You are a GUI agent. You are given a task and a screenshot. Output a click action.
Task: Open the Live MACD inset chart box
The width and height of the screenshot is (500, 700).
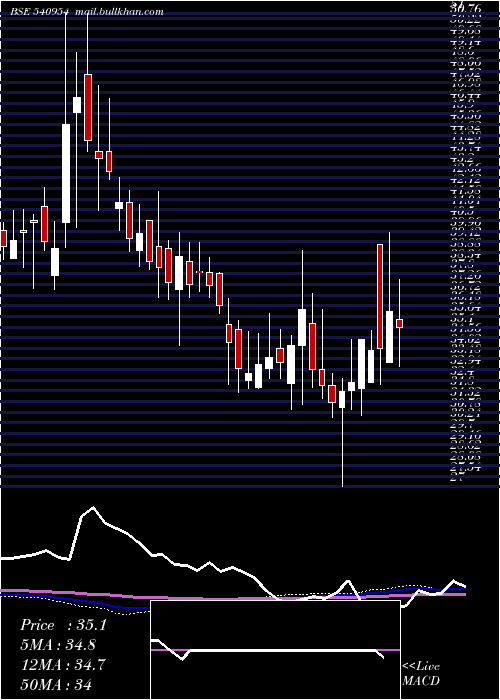point(275,650)
